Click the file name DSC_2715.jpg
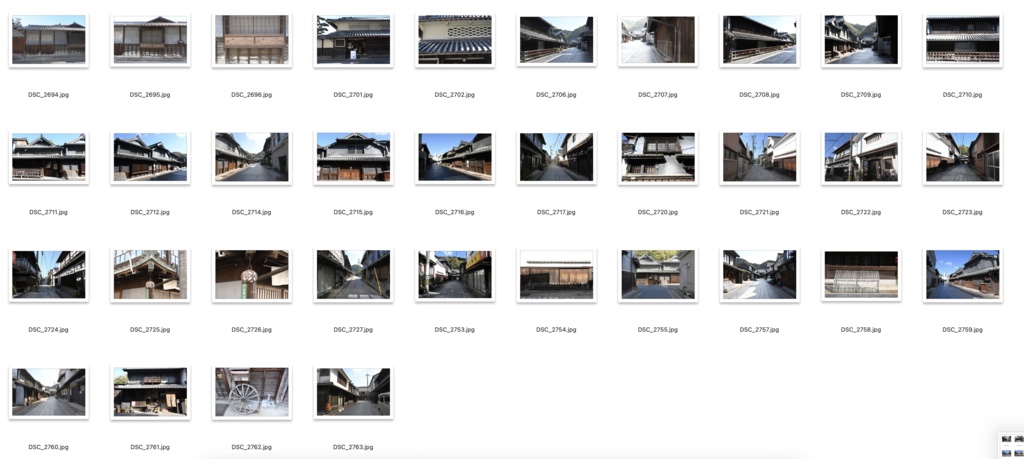 353,212
